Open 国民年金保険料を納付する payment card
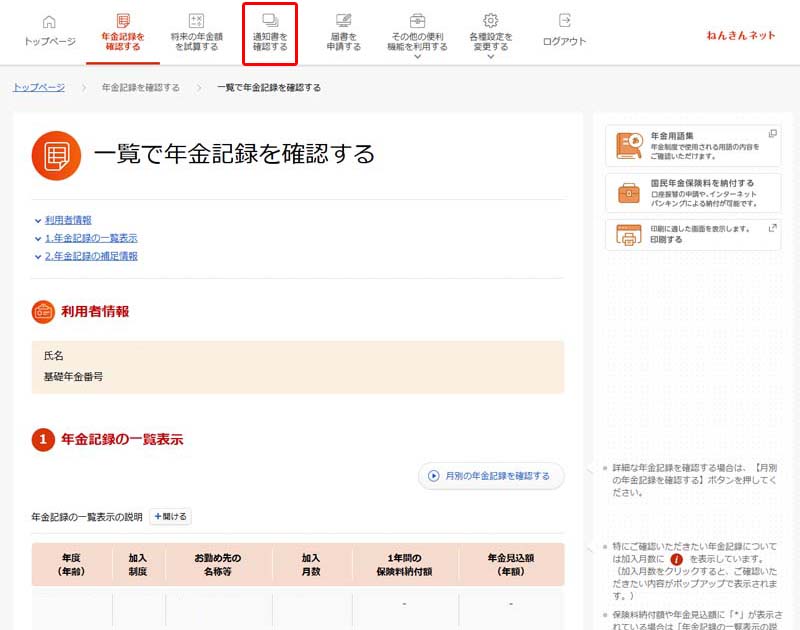 point(692,191)
